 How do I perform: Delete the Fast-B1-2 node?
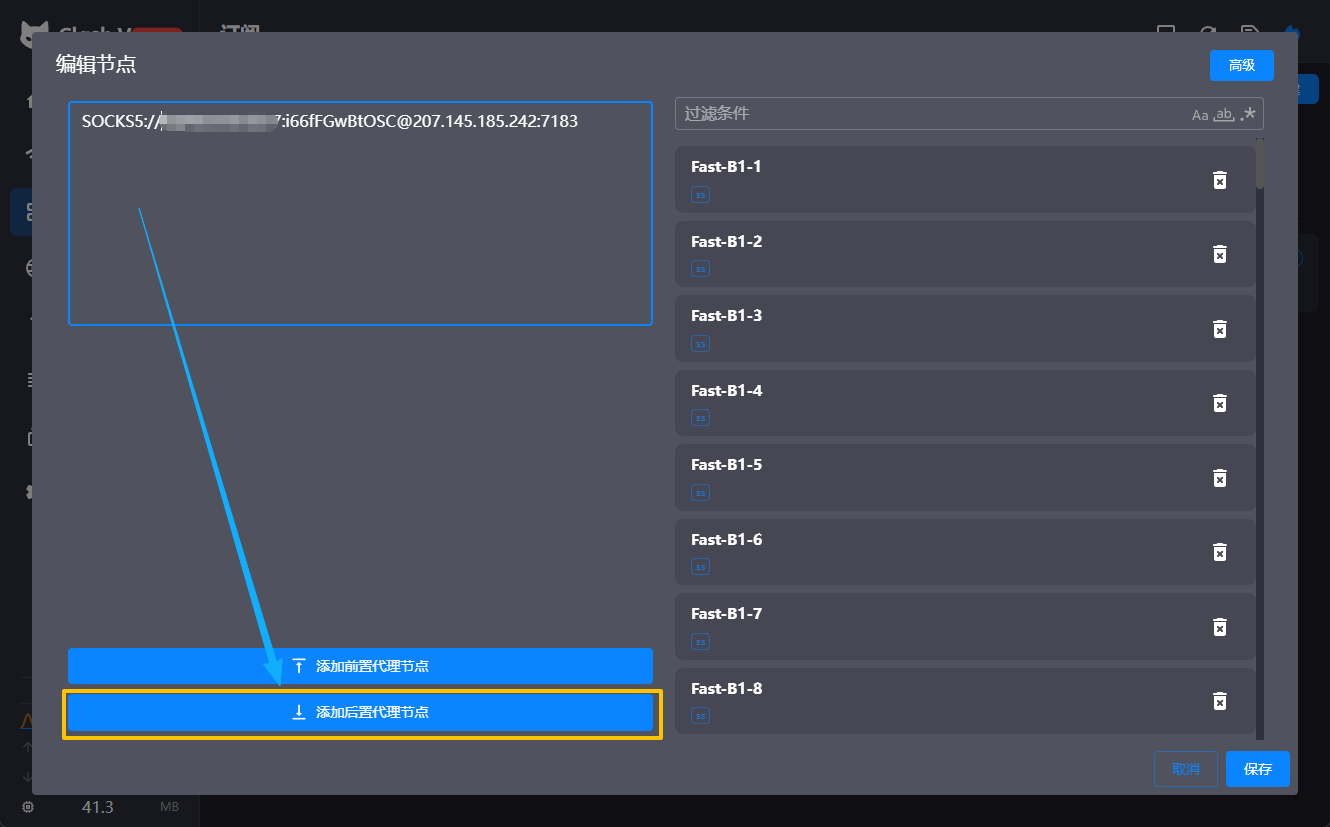[1220, 254]
